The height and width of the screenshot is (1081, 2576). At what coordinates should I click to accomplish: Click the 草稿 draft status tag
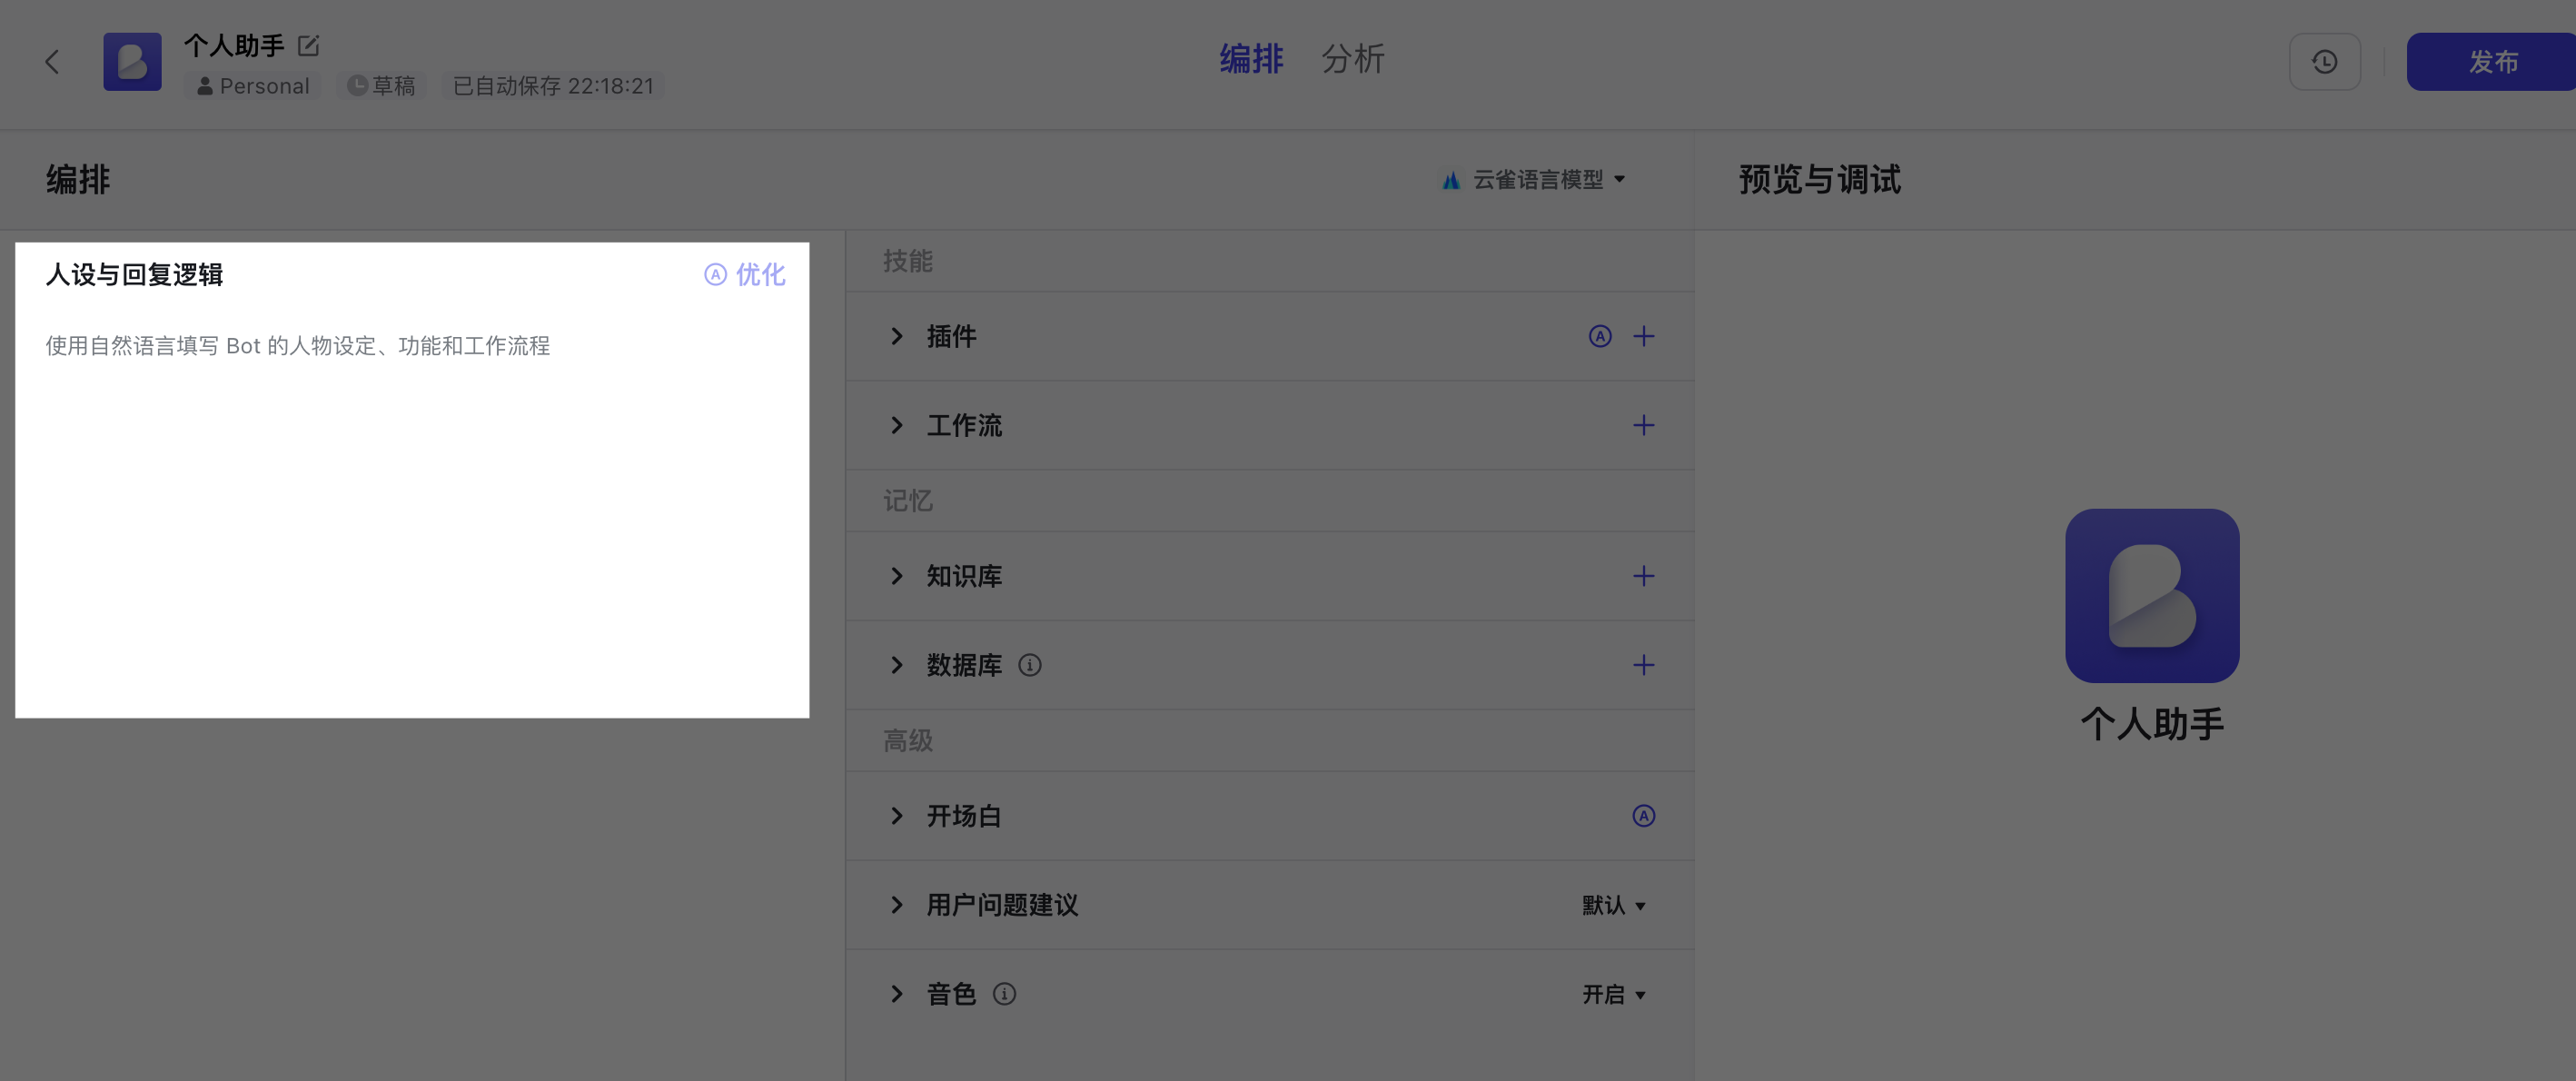coord(381,86)
